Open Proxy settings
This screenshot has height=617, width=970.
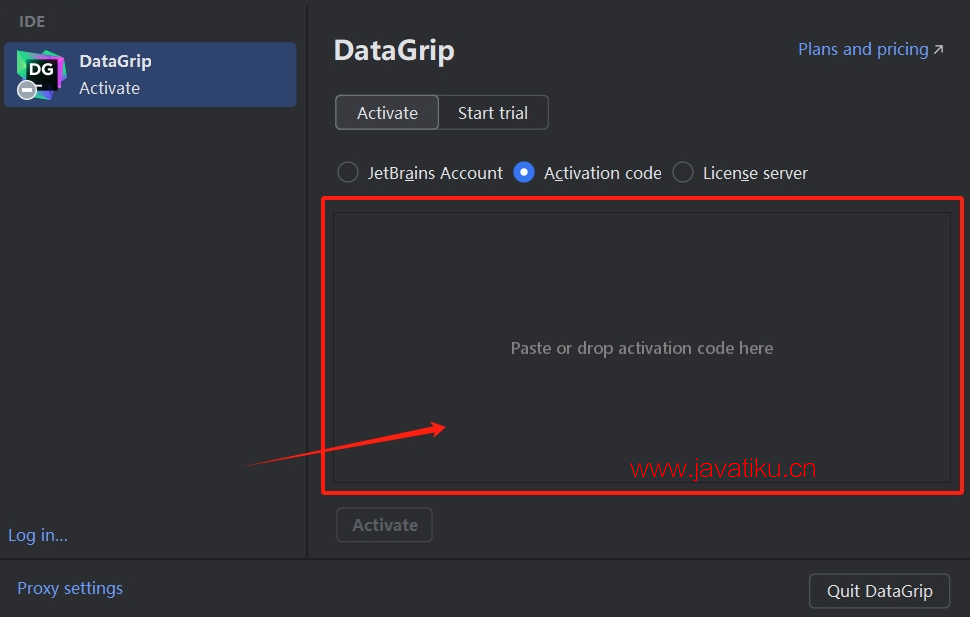[x=70, y=588]
